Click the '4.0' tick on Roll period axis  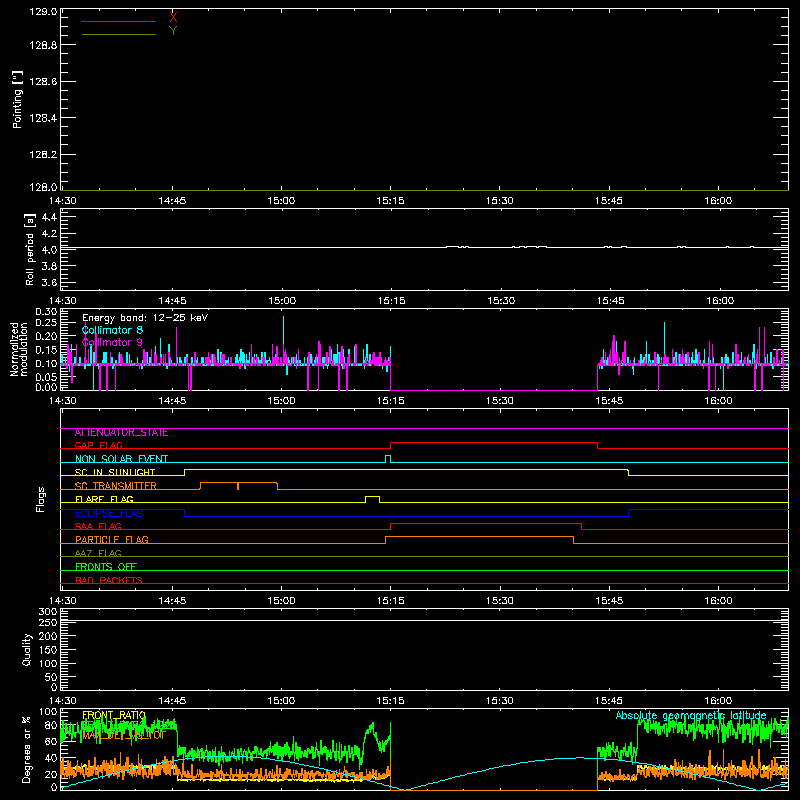[49, 250]
